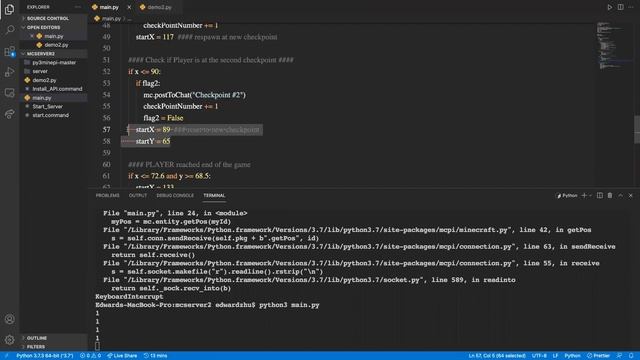Click the Python terminal label in panel

pos(567,196)
